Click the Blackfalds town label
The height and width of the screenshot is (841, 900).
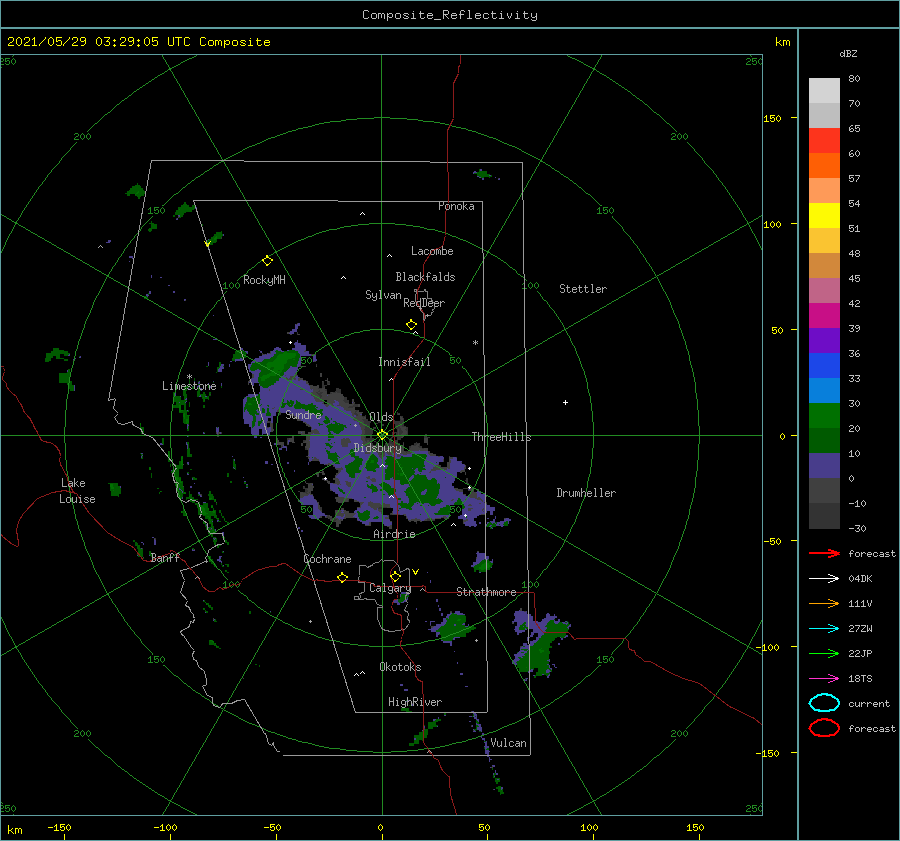425,277
